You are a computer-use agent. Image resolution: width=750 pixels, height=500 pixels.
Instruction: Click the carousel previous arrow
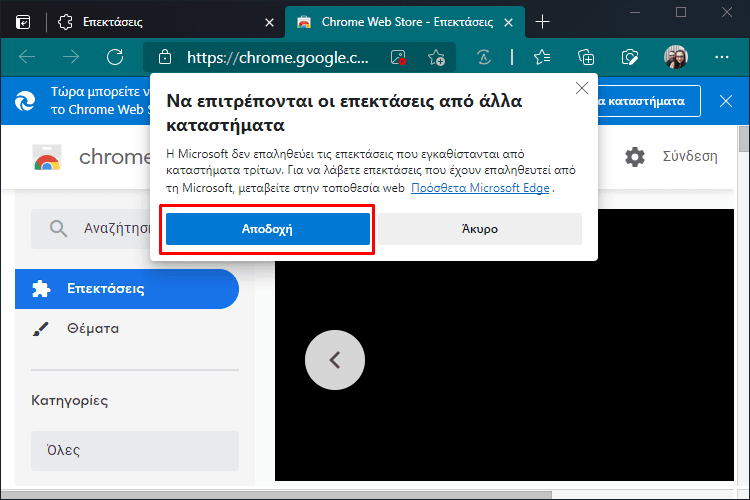point(335,360)
